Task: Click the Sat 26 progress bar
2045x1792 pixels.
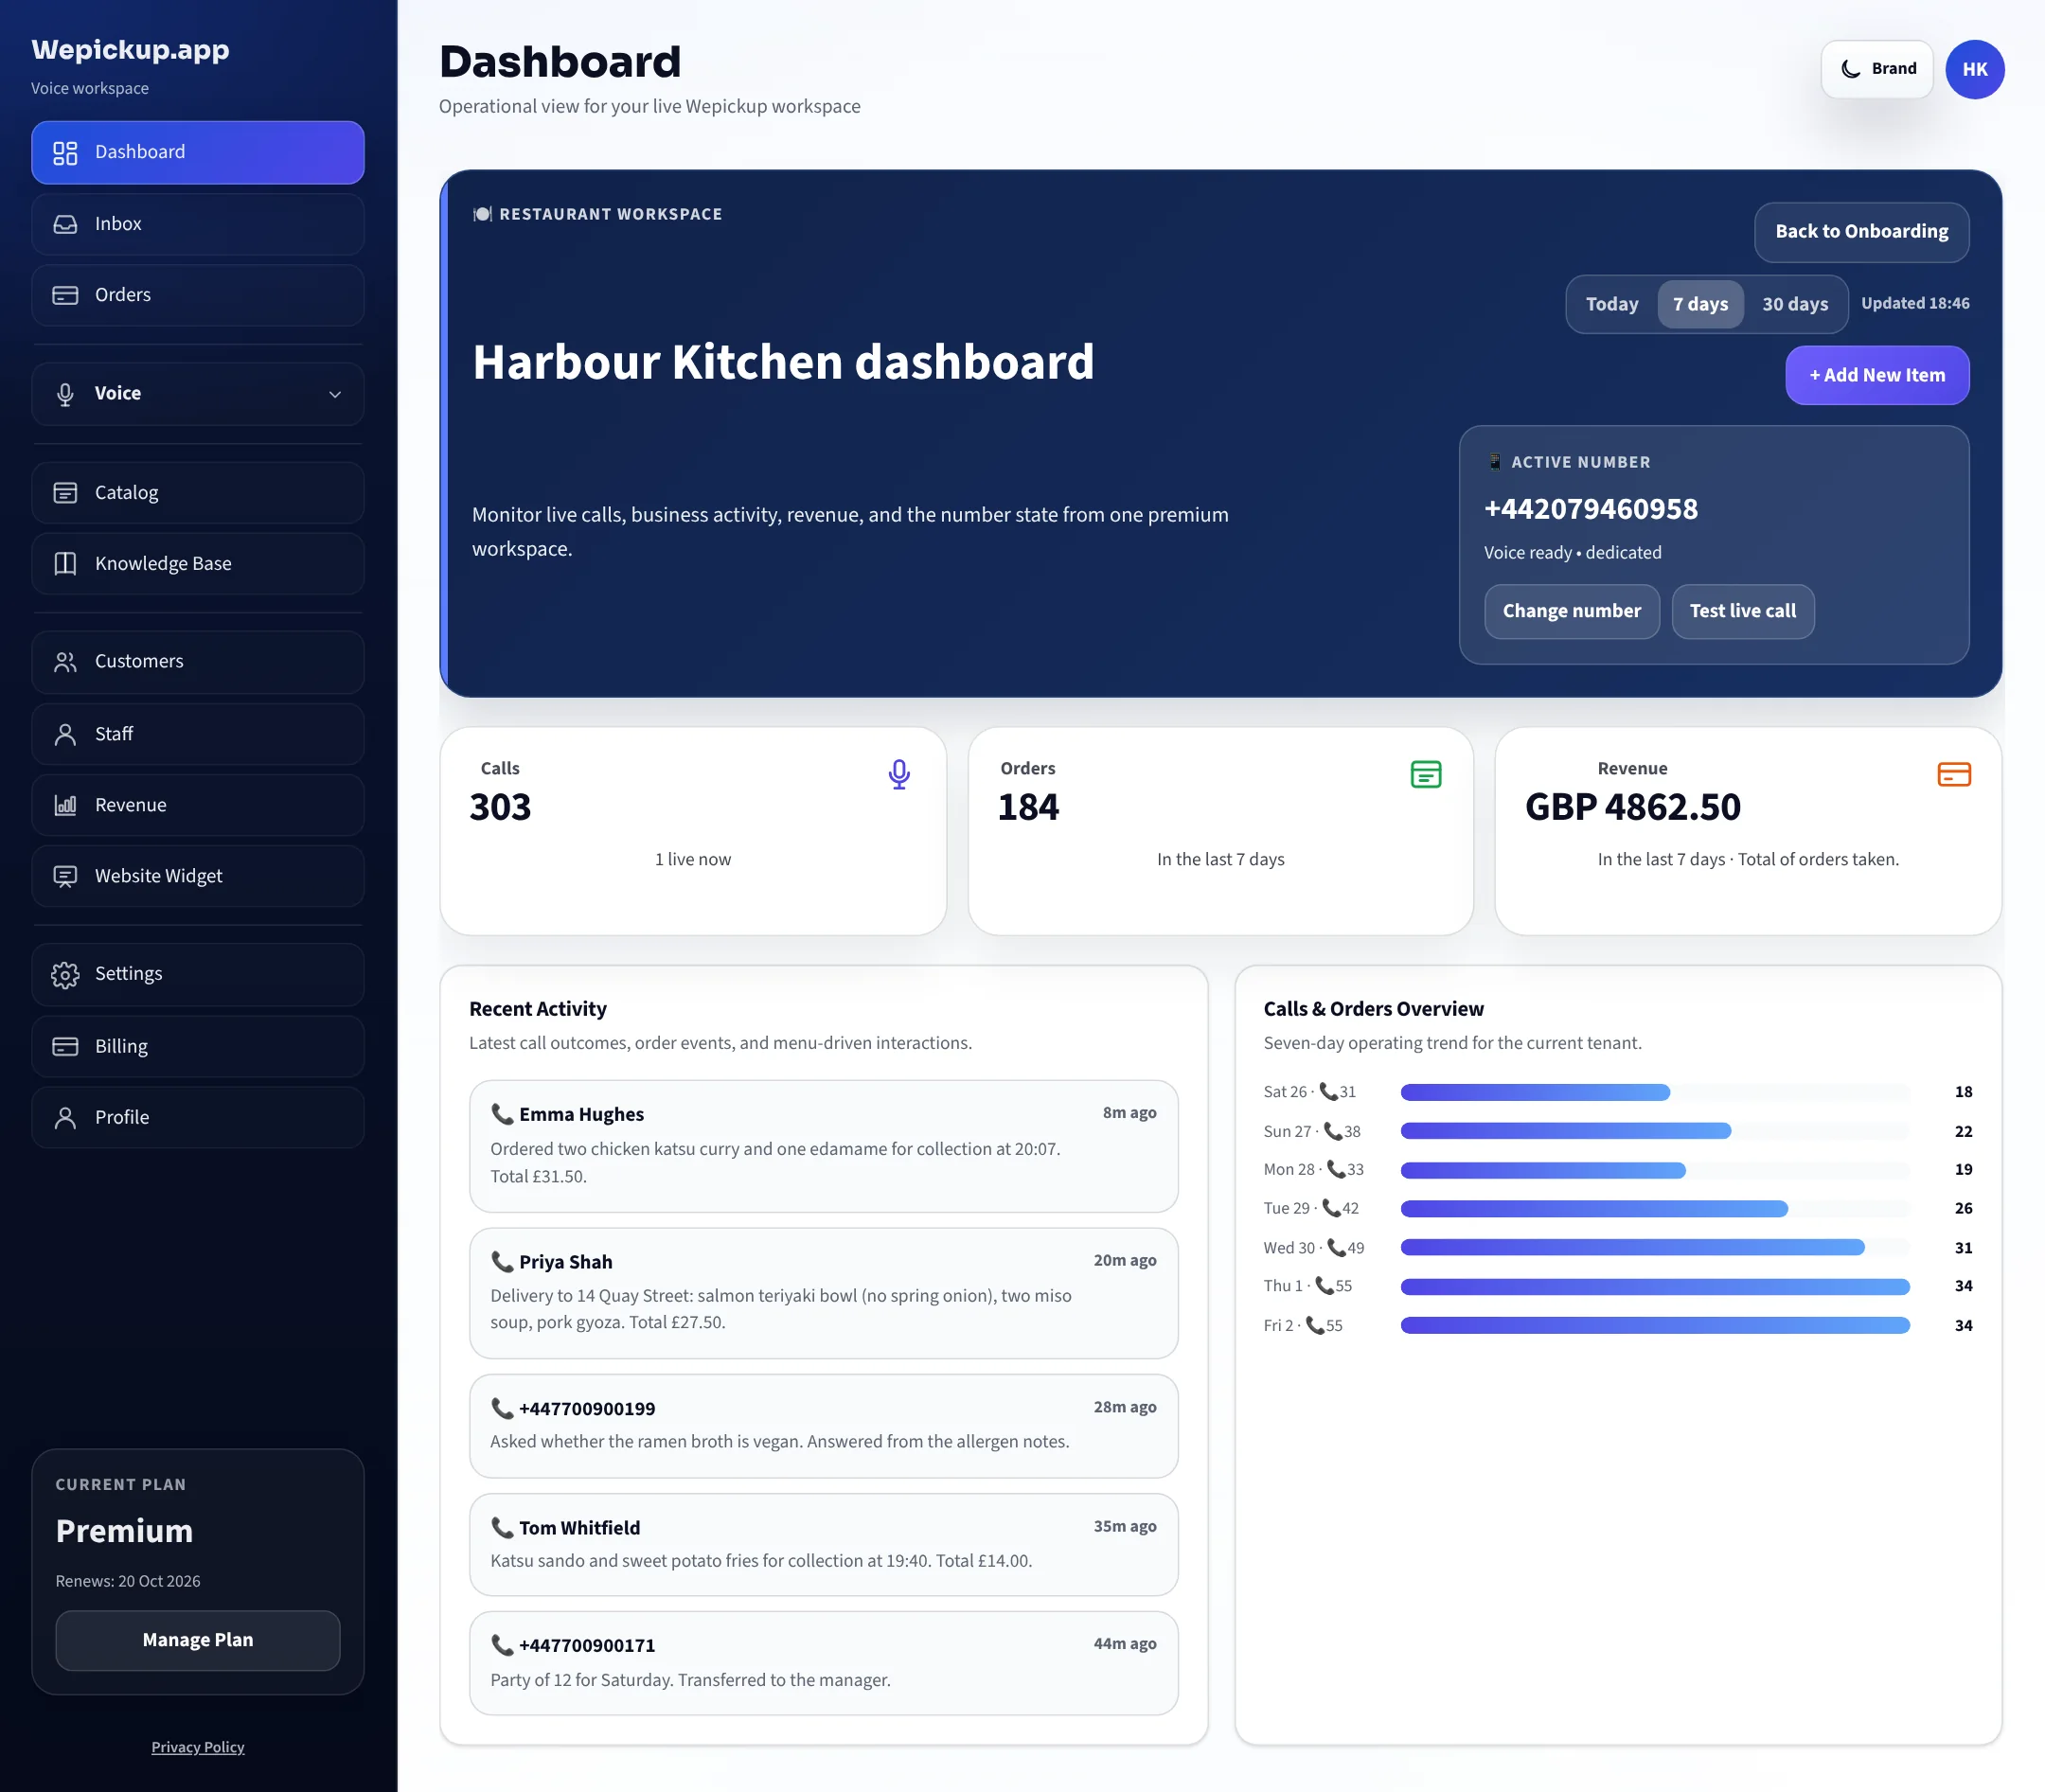Action: [1655, 1092]
